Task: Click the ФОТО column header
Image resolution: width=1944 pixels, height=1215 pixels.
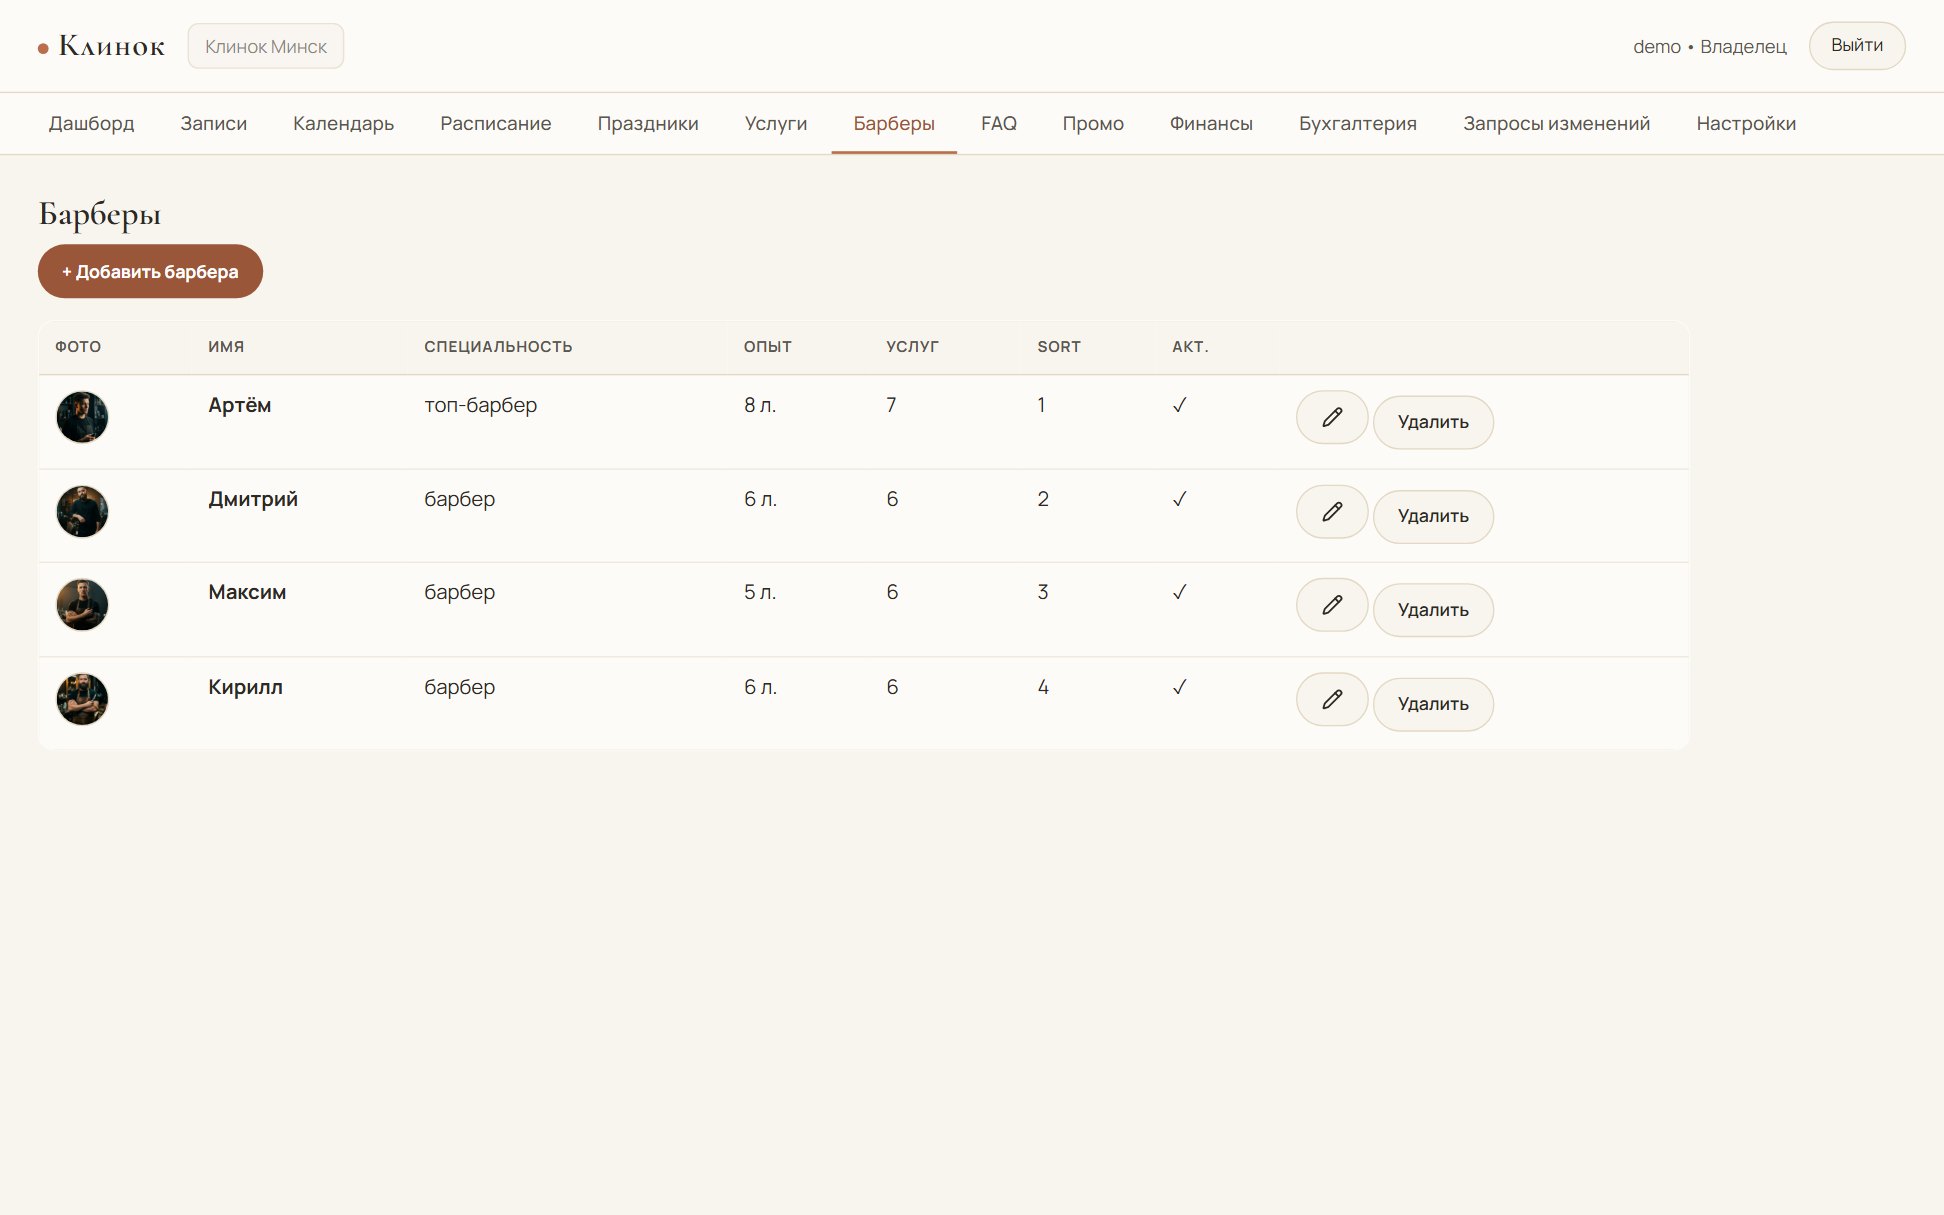Action: [78, 347]
